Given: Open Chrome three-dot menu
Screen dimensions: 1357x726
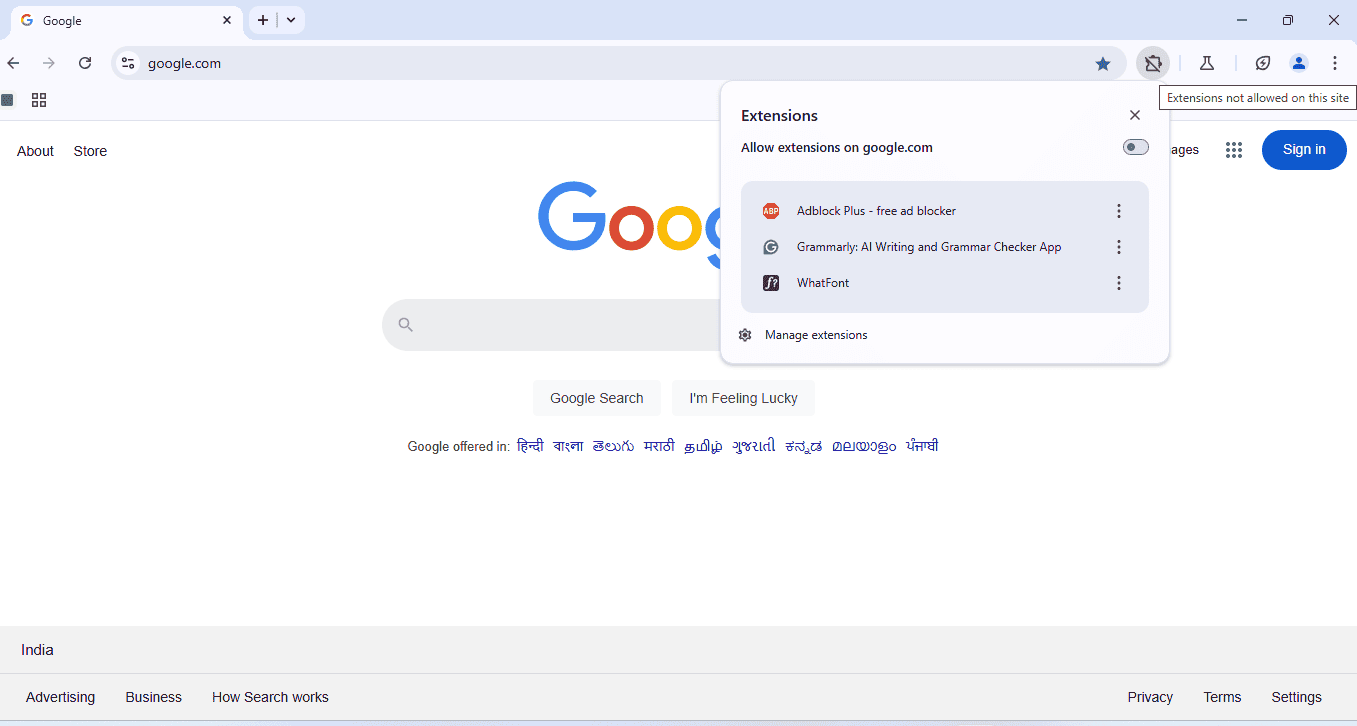Looking at the screenshot, I should pyautogui.click(x=1335, y=63).
